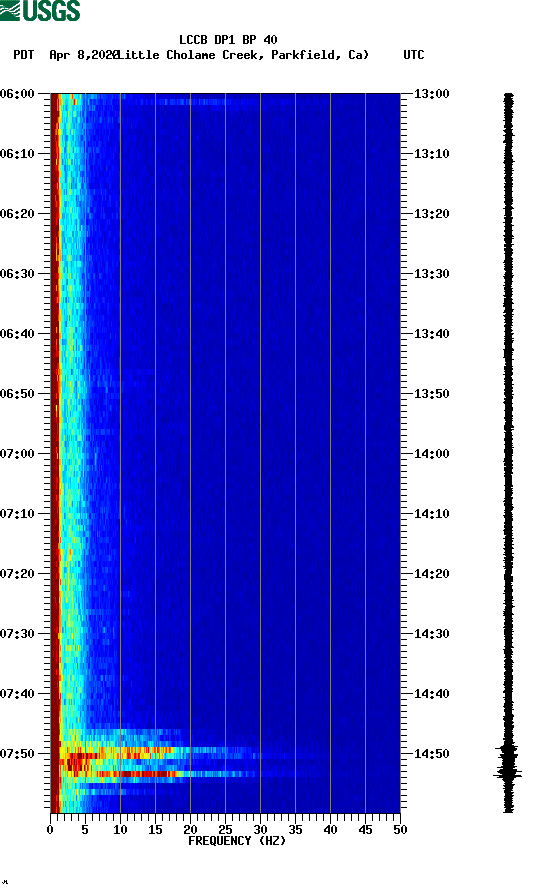
Task: Click the 30 Hz frequency tick label
Action: point(260,830)
